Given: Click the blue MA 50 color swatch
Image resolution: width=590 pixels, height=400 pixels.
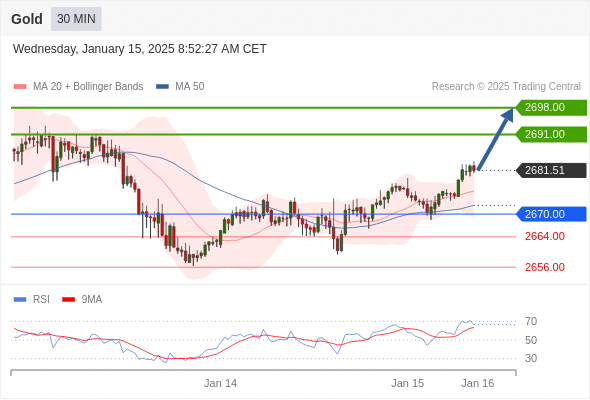Looking at the screenshot, I should [163, 87].
